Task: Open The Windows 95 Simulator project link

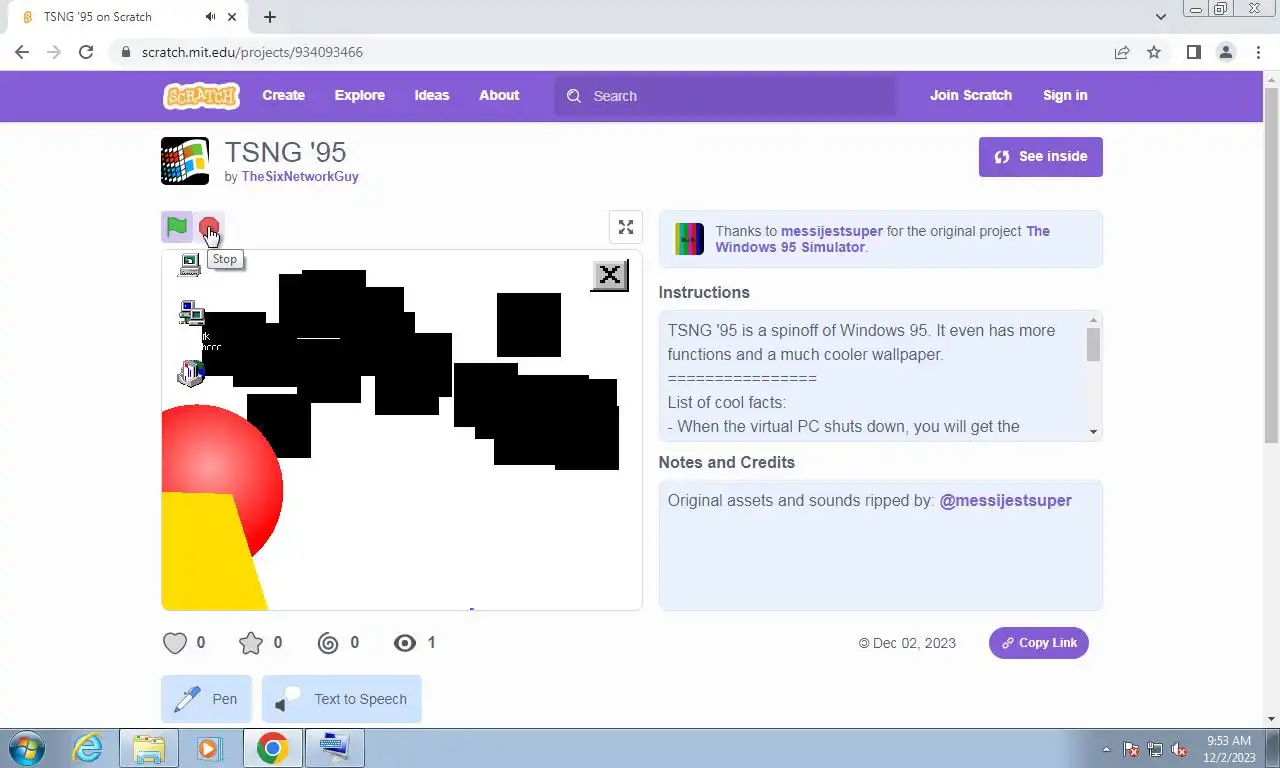Action: (x=883, y=239)
